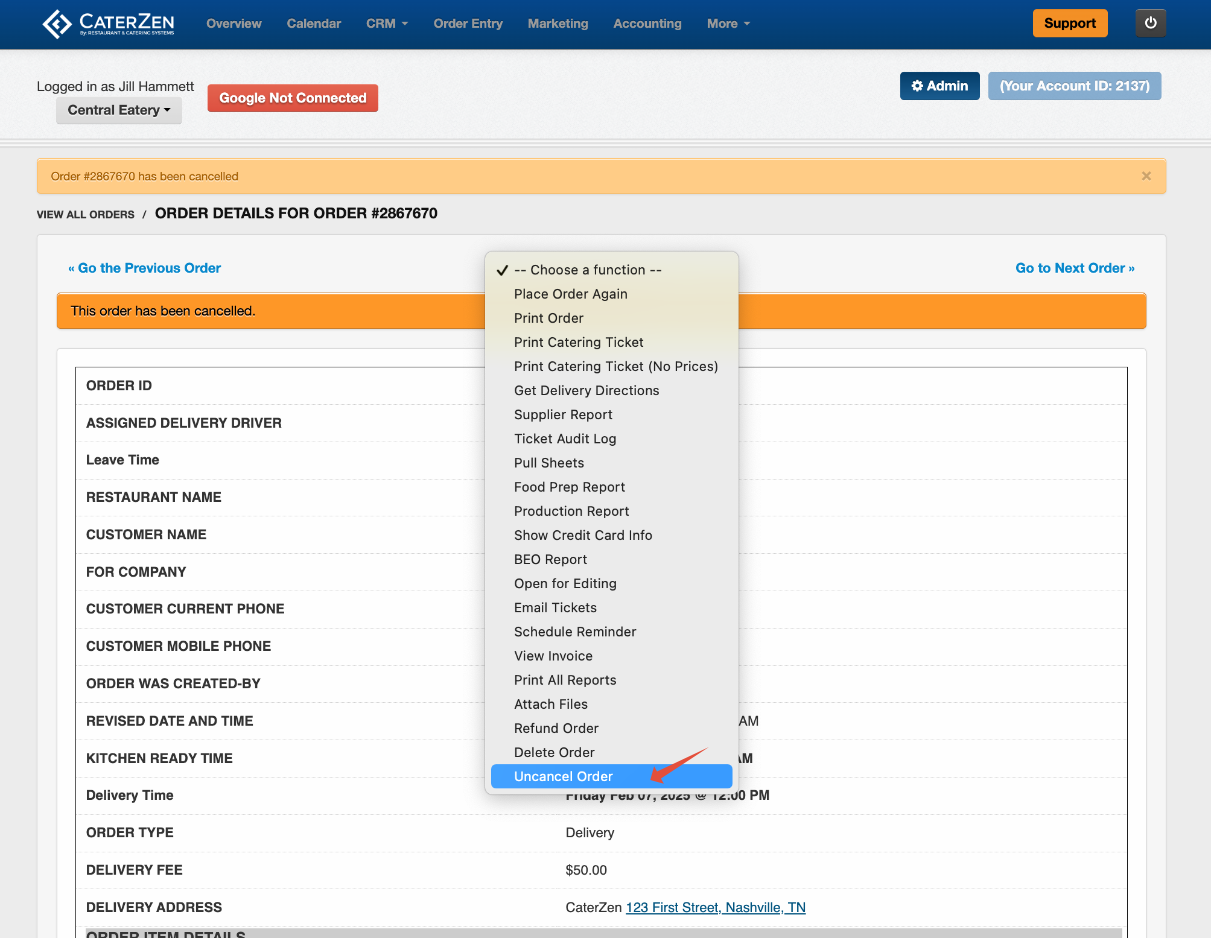Click the Delivery order type value
The width and height of the screenshot is (1211, 938).
coord(590,833)
